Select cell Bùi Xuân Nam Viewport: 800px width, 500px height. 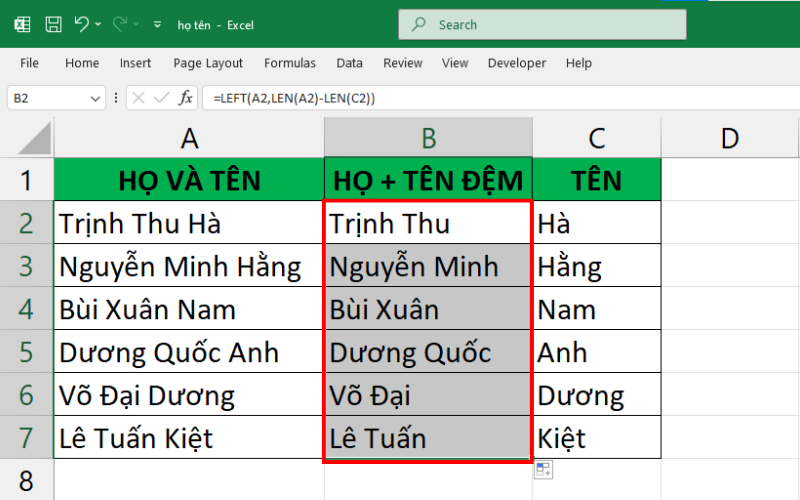tap(189, 308)
